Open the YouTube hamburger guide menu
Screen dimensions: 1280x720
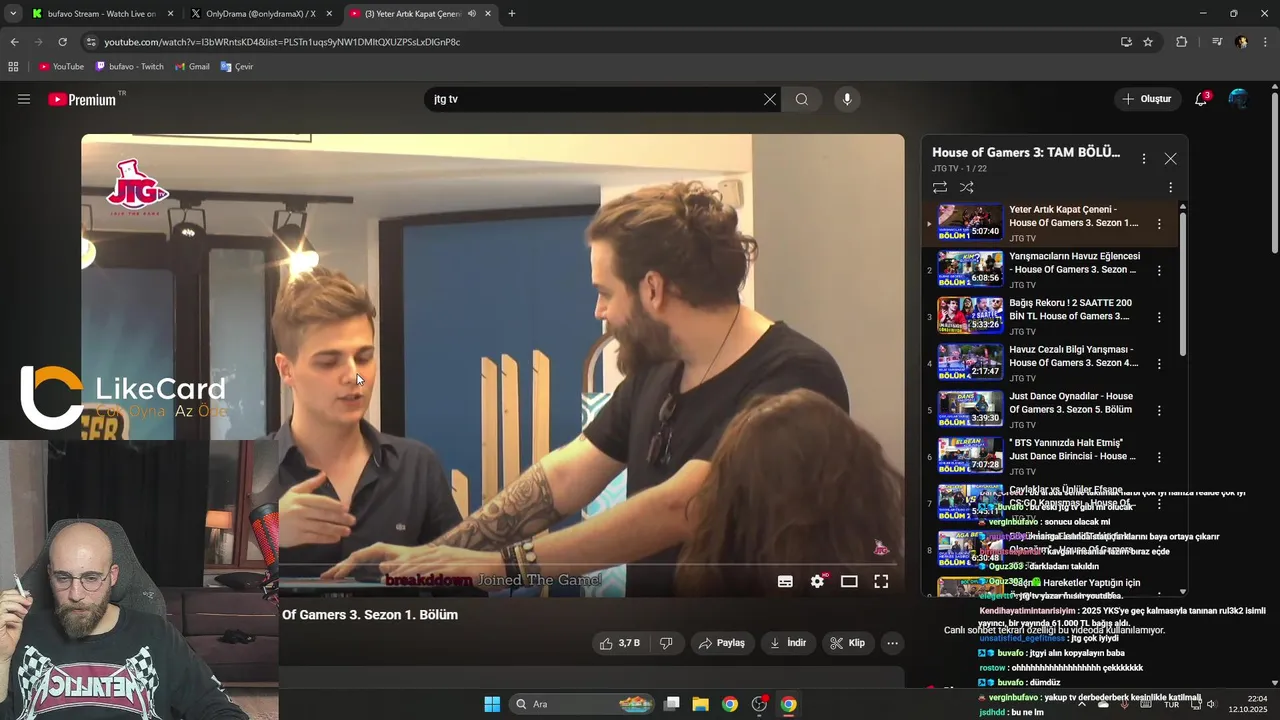coord(24,99)
